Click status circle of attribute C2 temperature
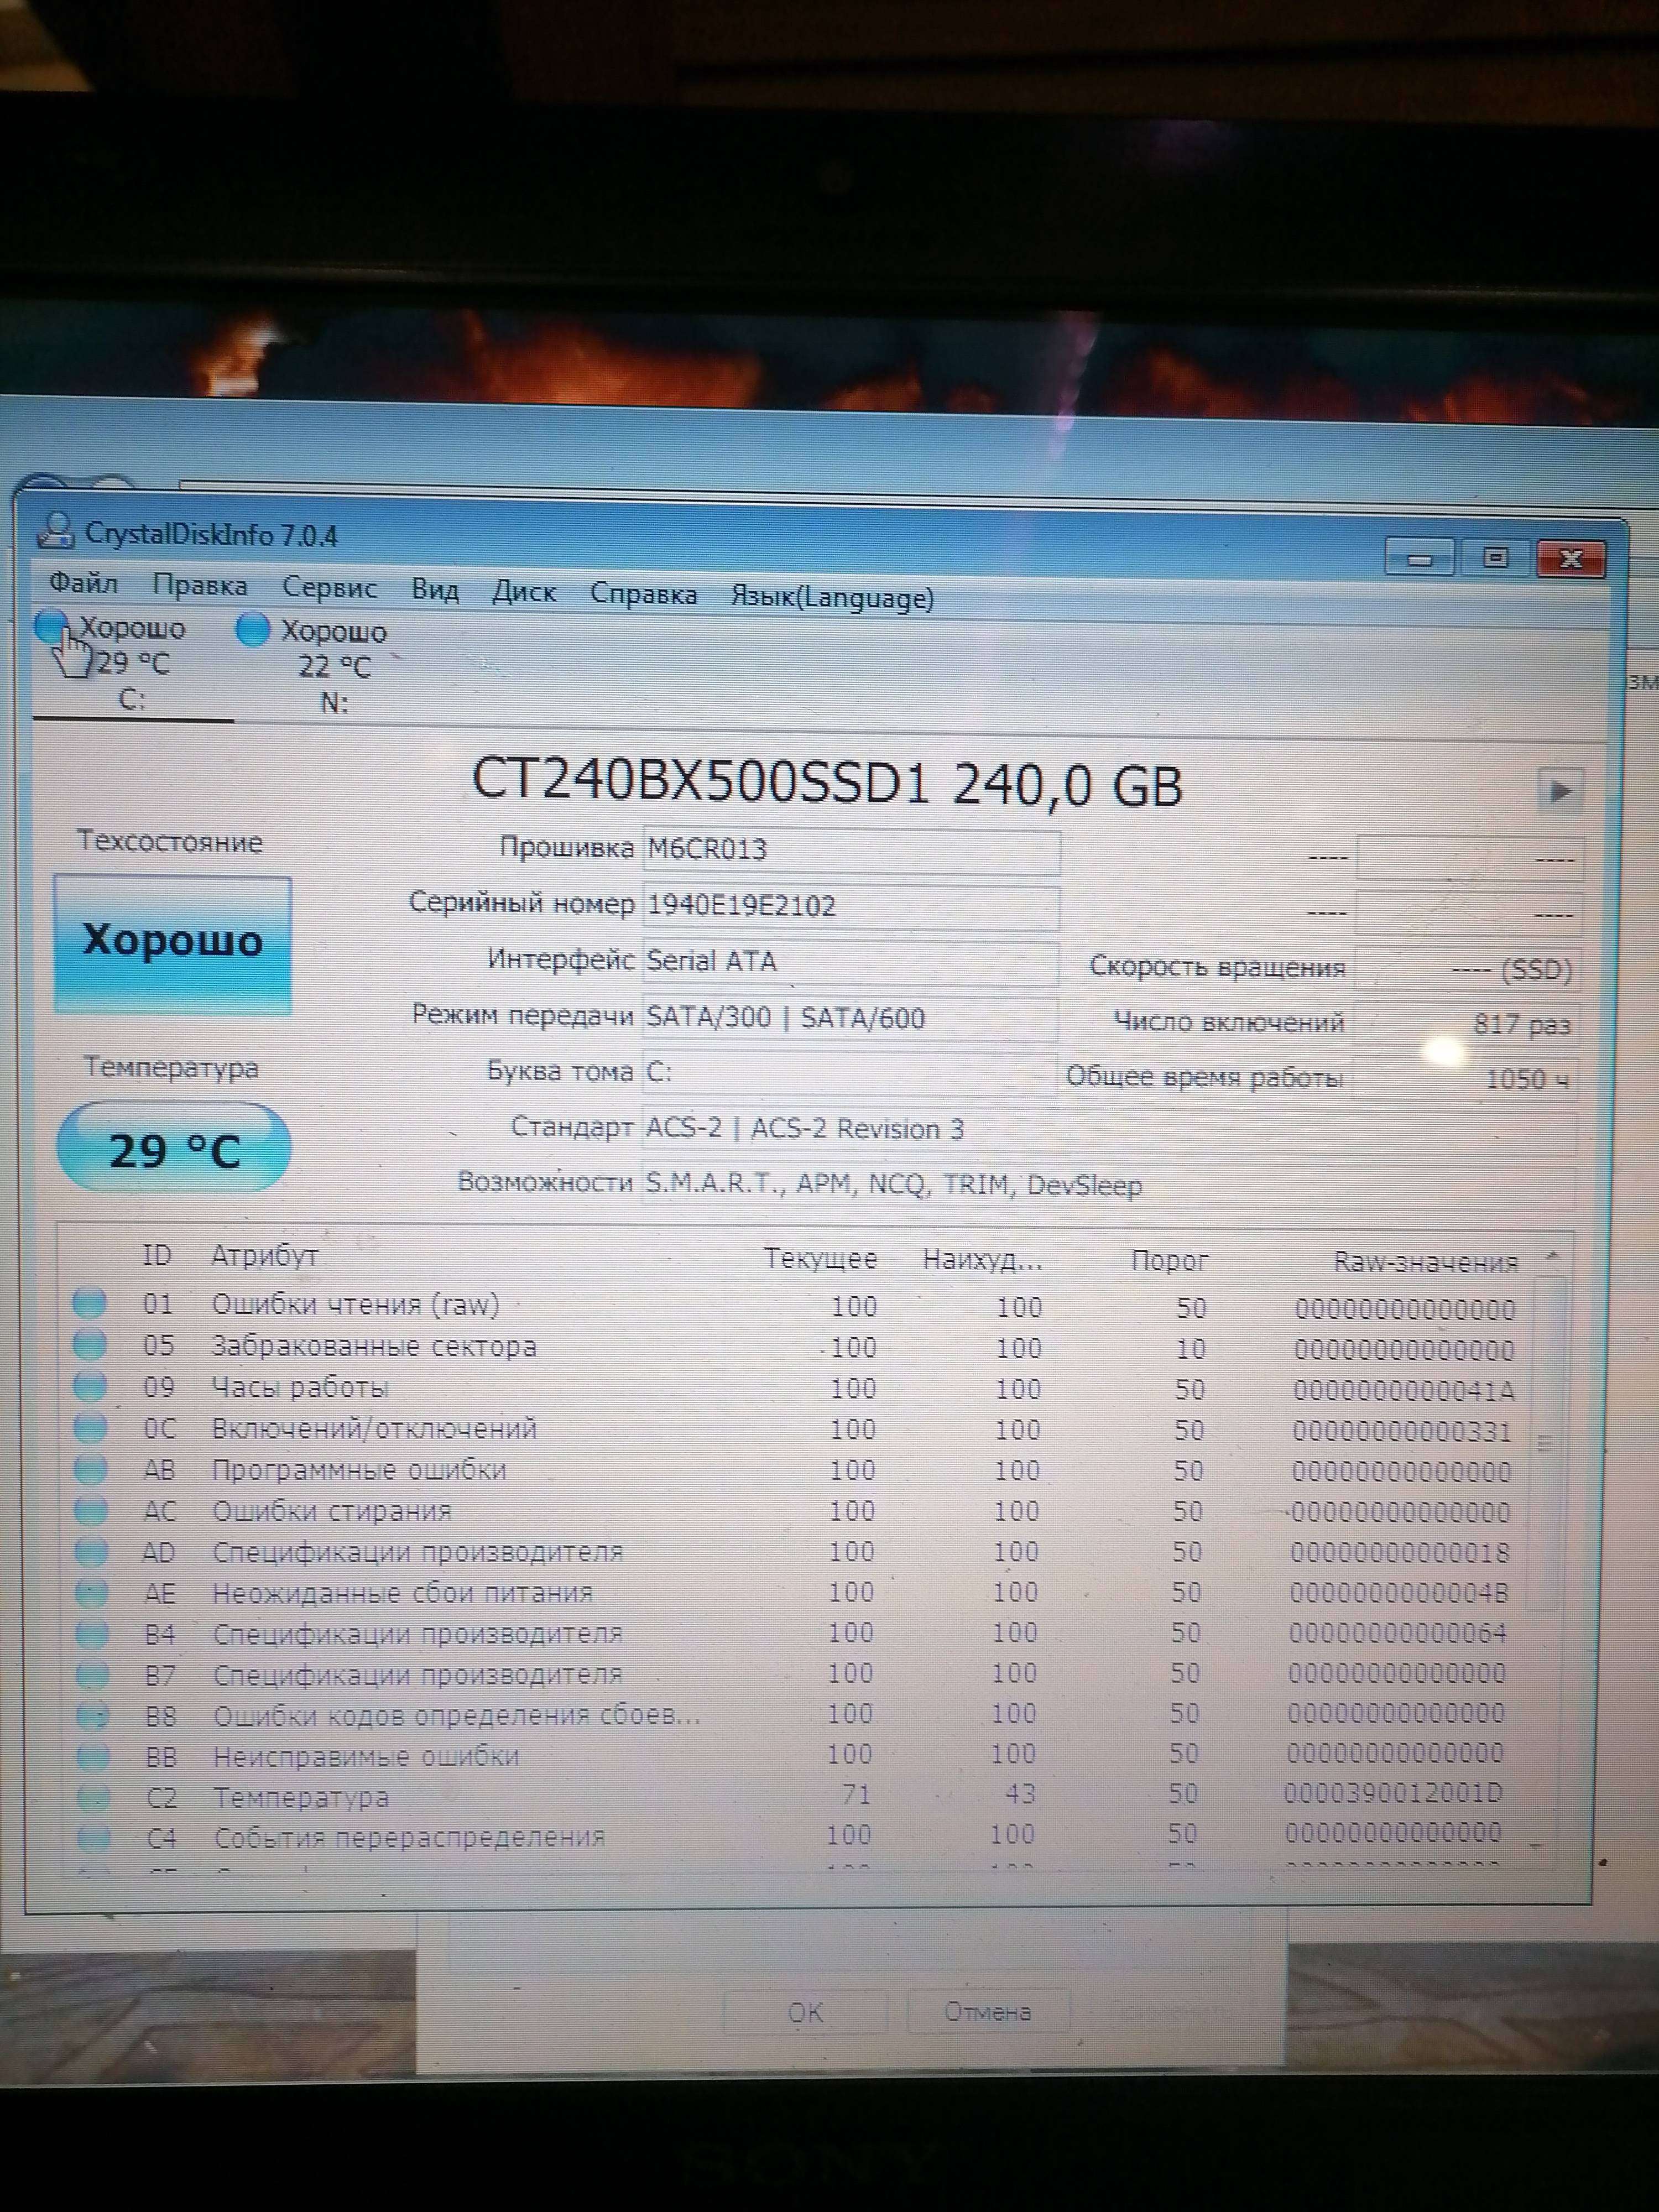Screen dimensions: 1659x2212 [x=93, y=1798]
